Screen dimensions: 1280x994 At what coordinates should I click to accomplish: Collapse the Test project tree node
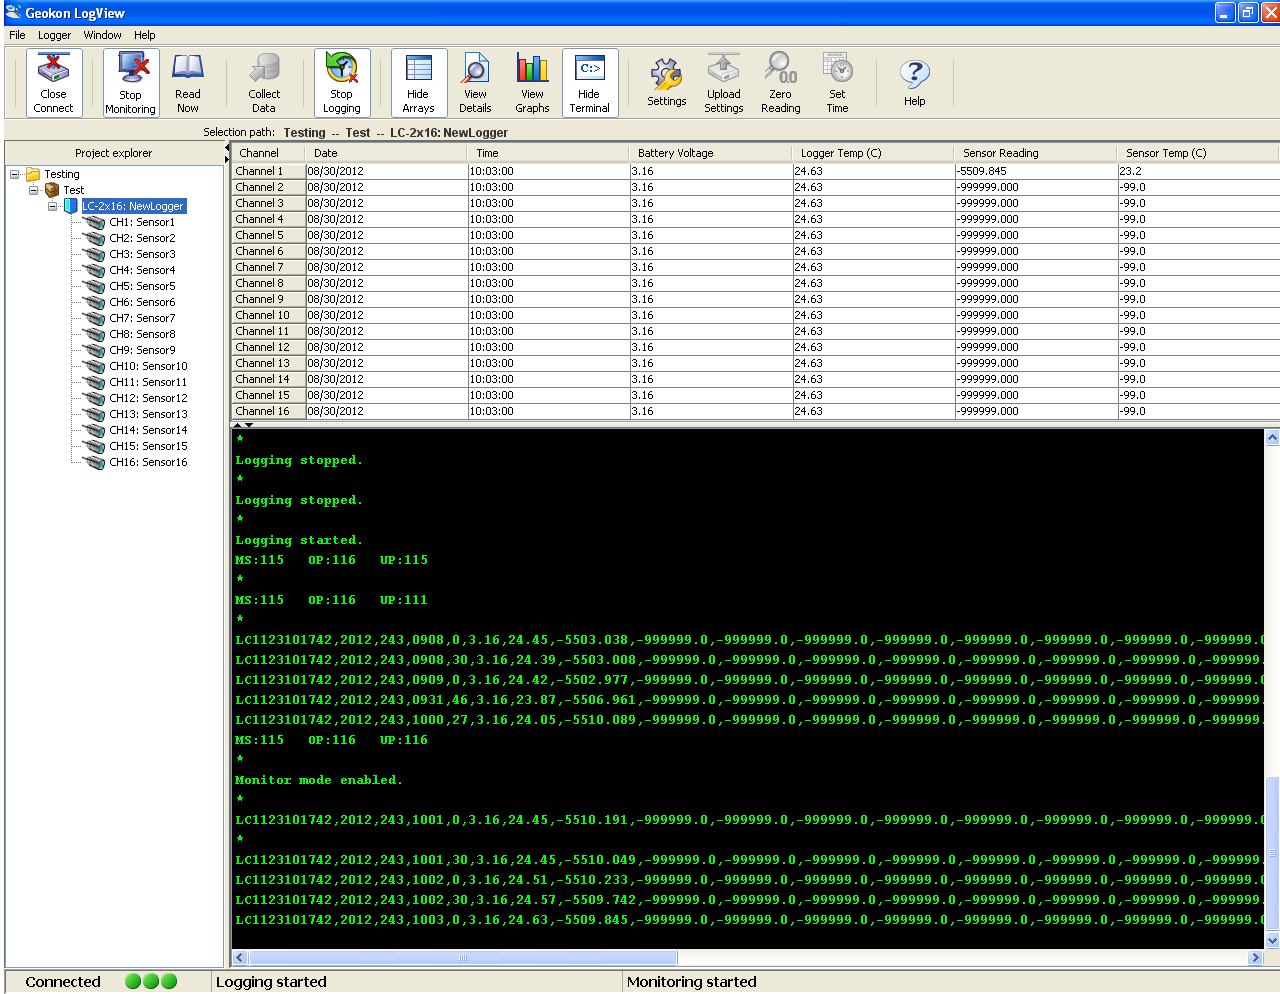tap(34, 190)
